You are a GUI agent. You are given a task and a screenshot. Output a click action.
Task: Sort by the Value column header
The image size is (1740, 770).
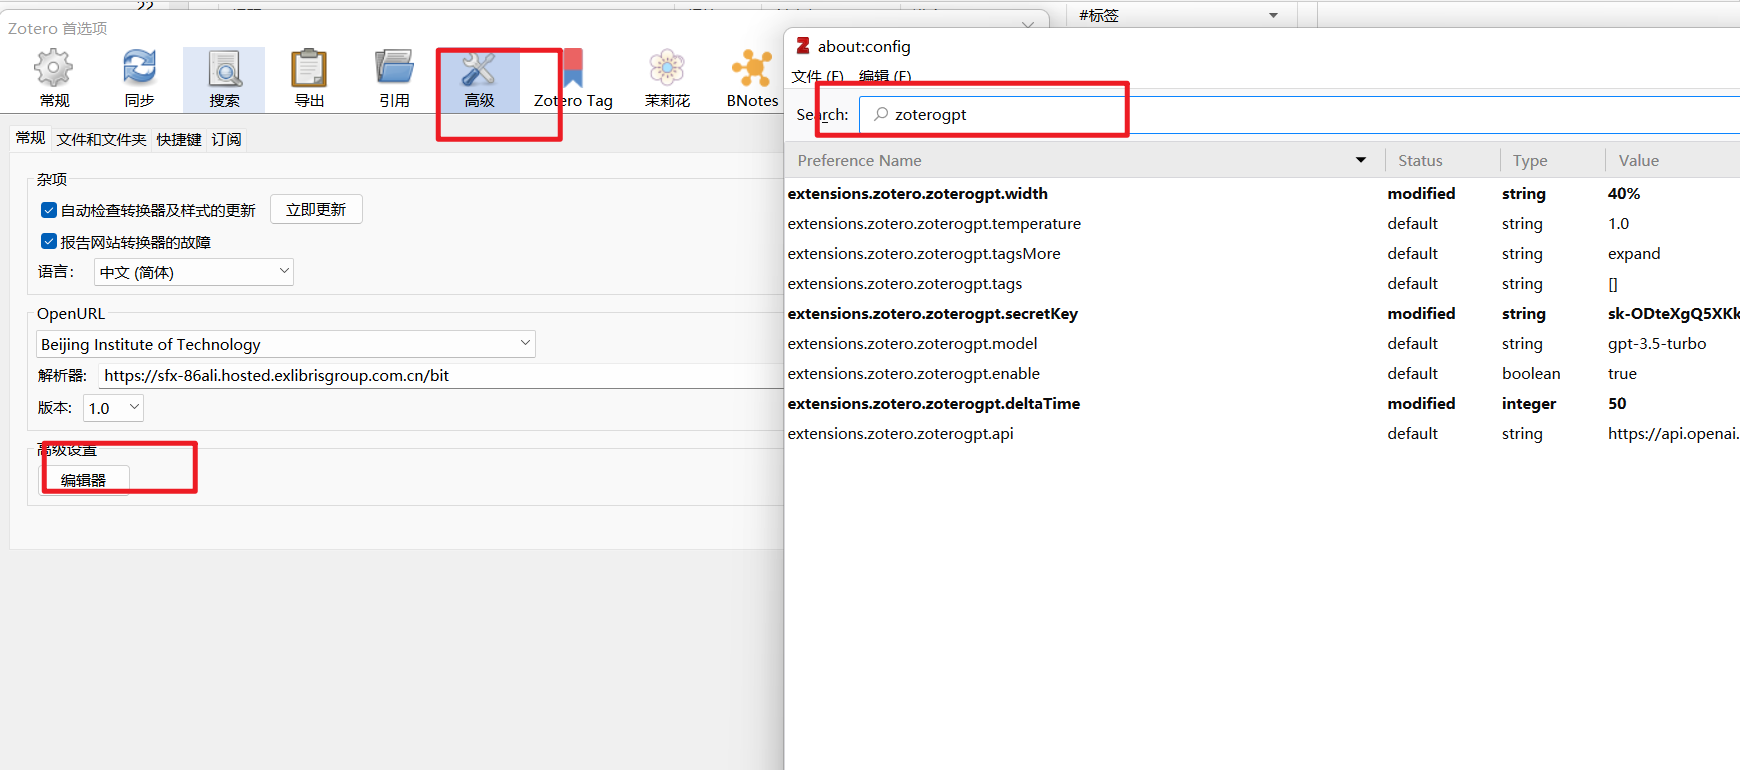click(1672, 160)
